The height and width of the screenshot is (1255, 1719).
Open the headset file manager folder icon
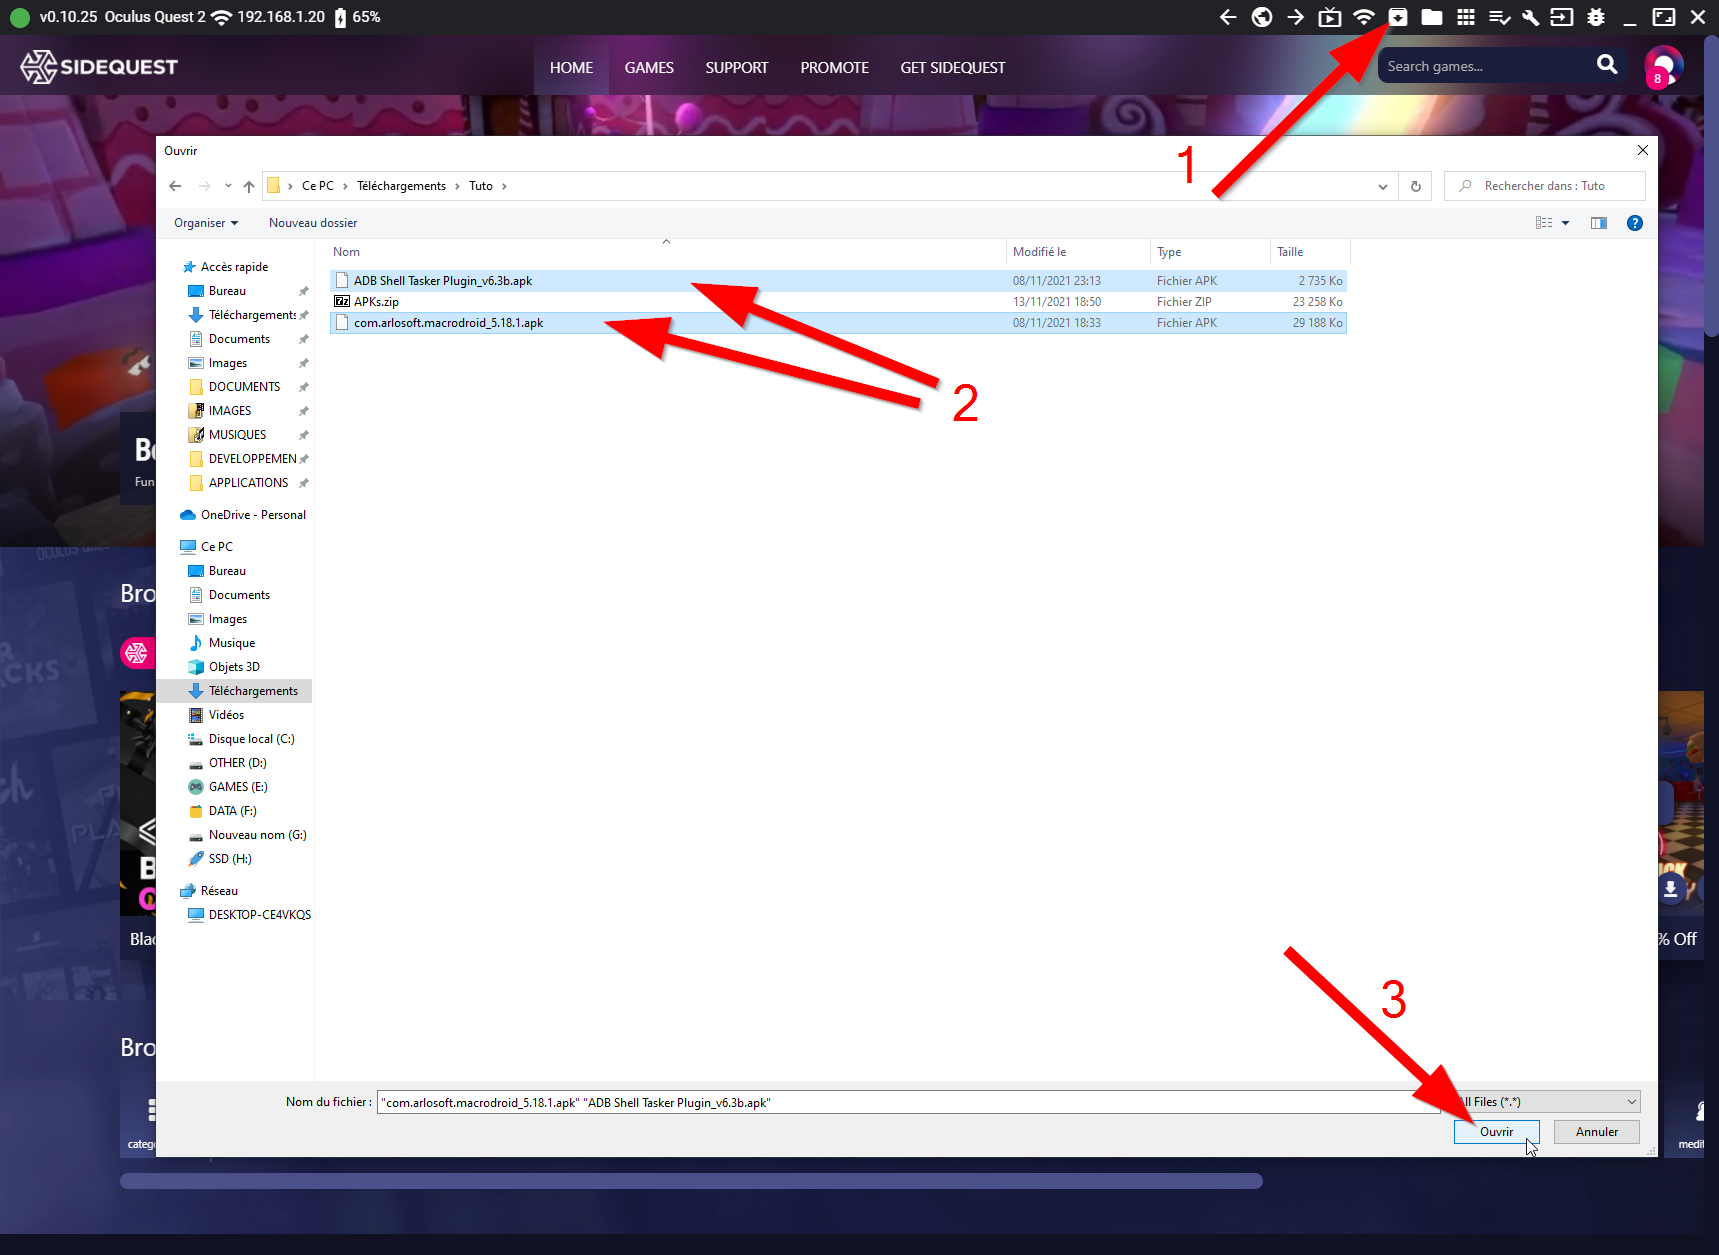point(1432,17)
